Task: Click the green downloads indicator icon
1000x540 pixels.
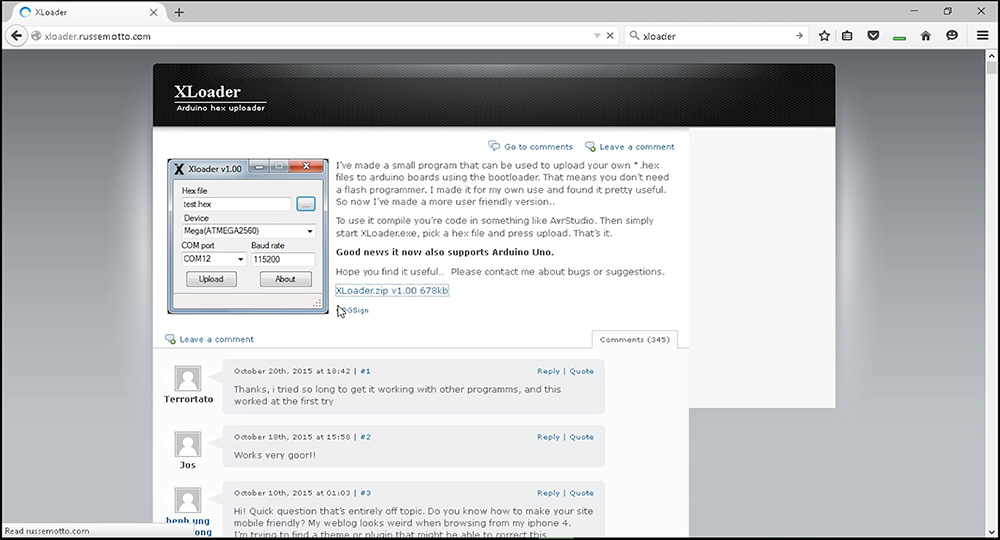Action: 899,38
